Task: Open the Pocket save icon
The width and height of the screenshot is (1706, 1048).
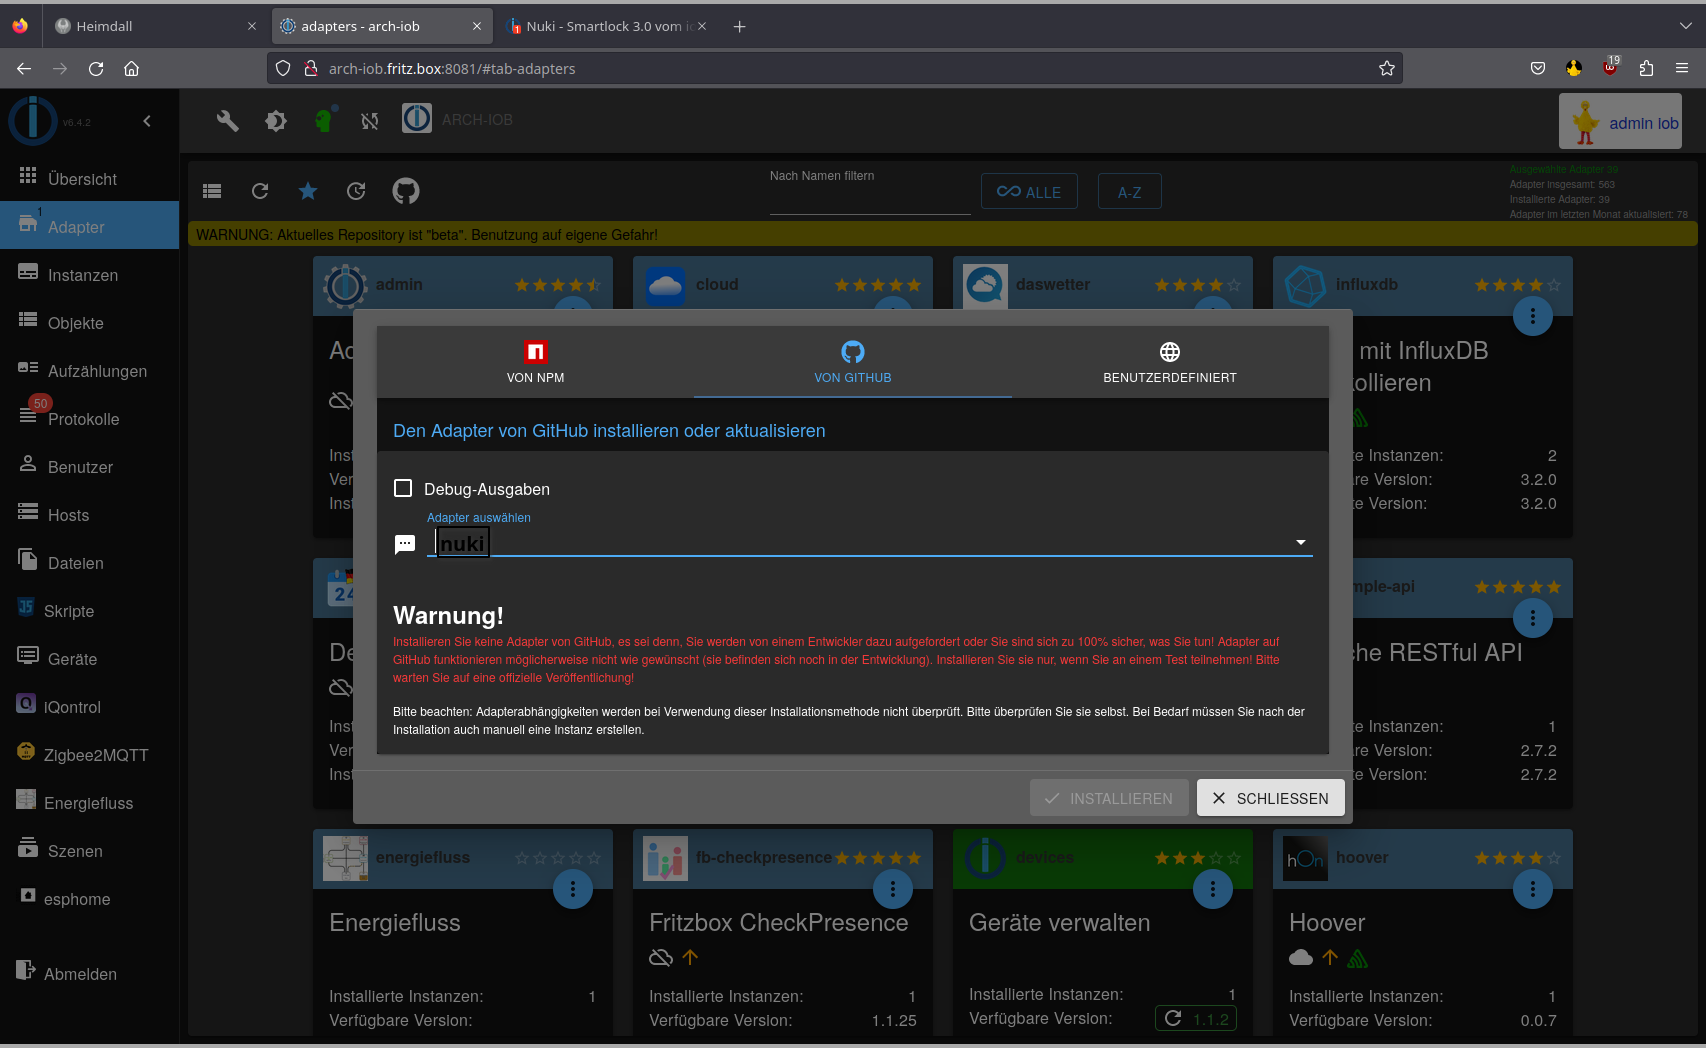Action: [x=1538, y=68]
